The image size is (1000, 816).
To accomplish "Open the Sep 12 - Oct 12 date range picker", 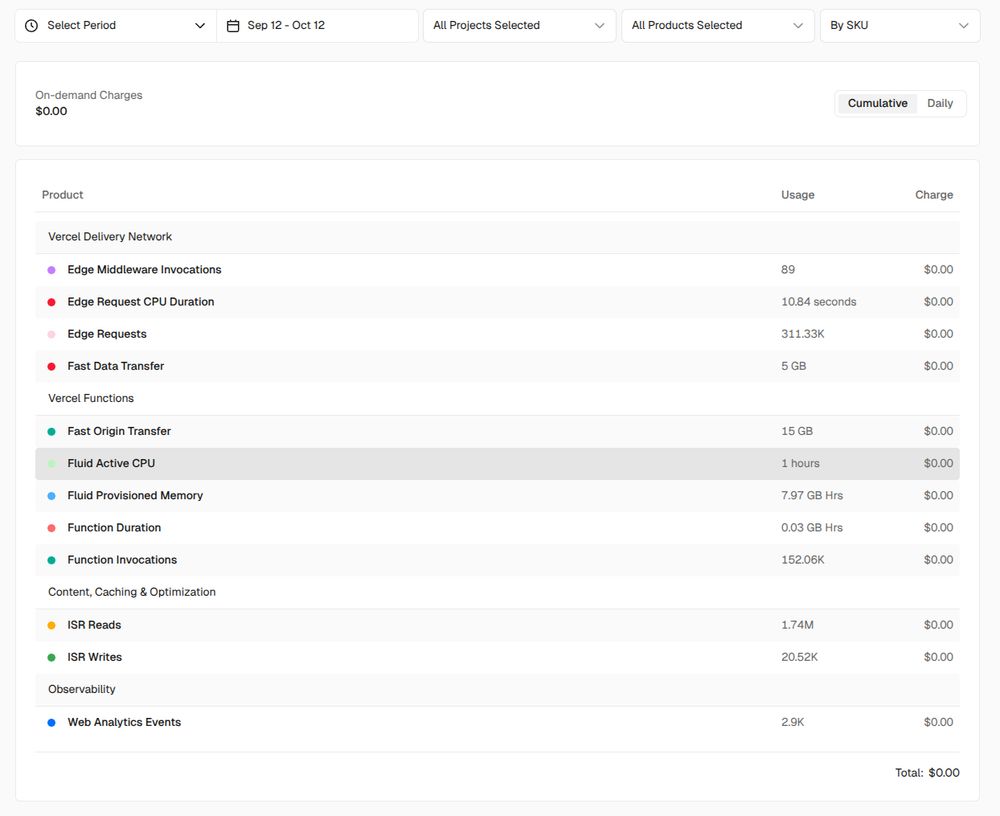I will tap(317, 26).
